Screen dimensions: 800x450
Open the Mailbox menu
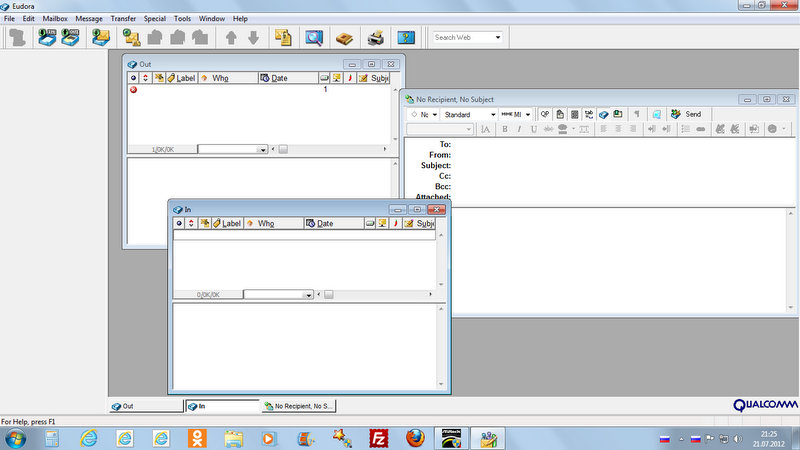55,18
